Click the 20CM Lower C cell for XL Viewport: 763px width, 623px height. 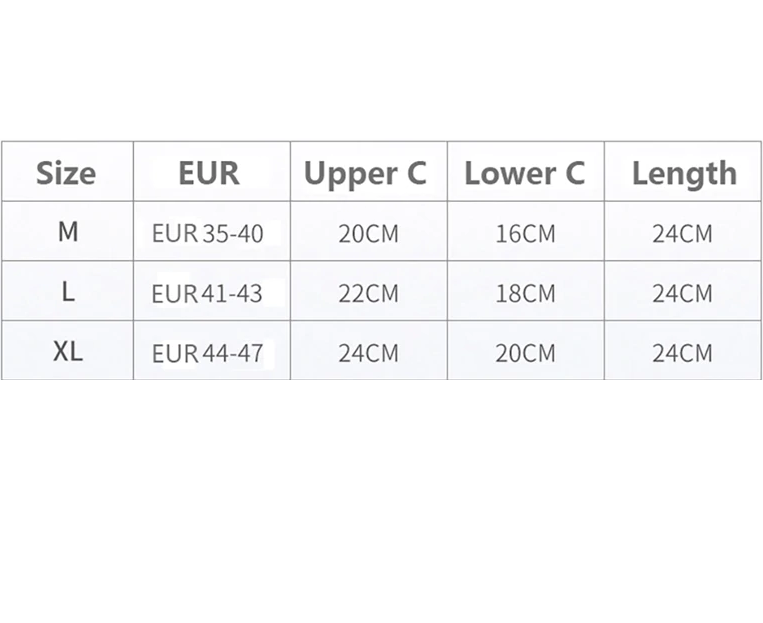pyautogui.click(x=525, y=353)
